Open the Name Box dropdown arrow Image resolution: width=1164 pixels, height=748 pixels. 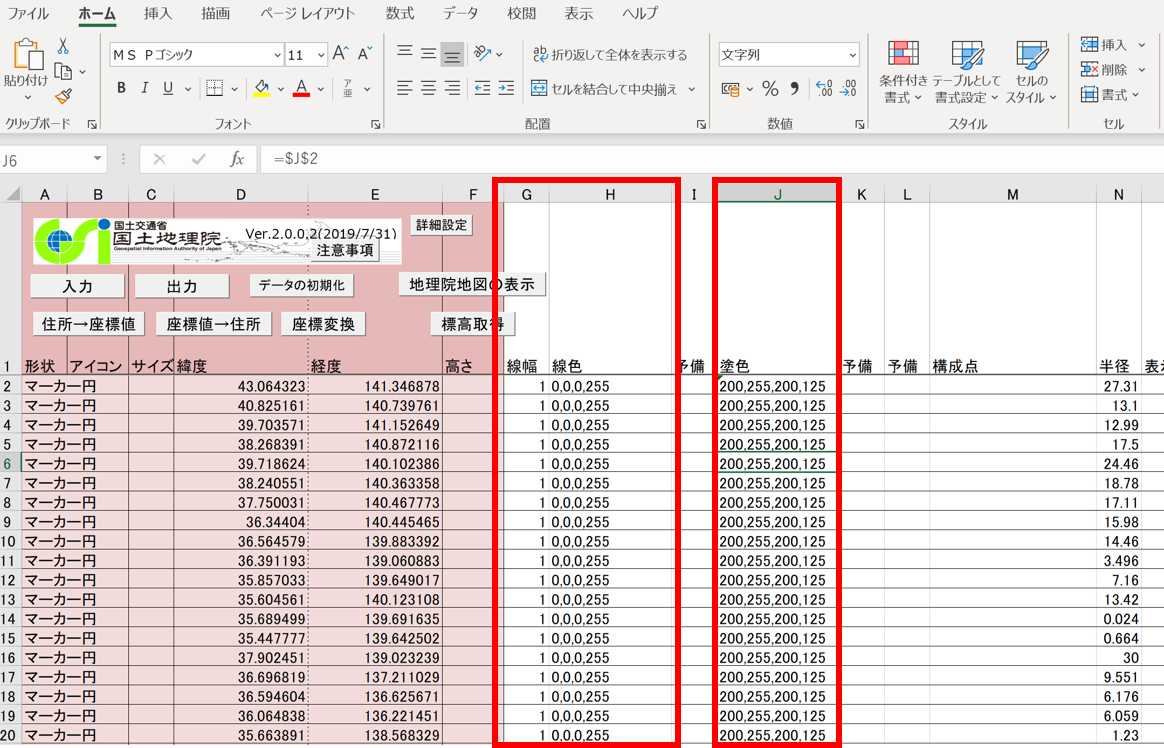[97, 159]
